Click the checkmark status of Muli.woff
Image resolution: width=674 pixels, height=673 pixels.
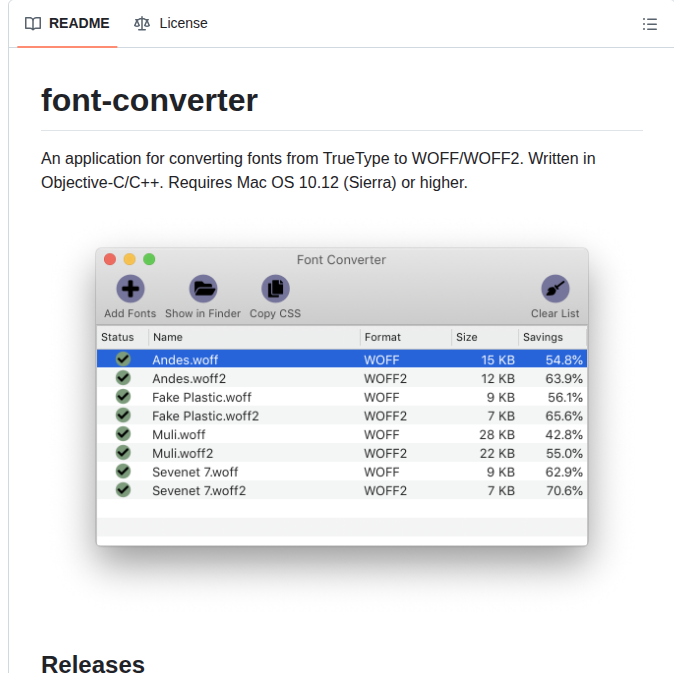pyautogui.click(x=123, y=434)
